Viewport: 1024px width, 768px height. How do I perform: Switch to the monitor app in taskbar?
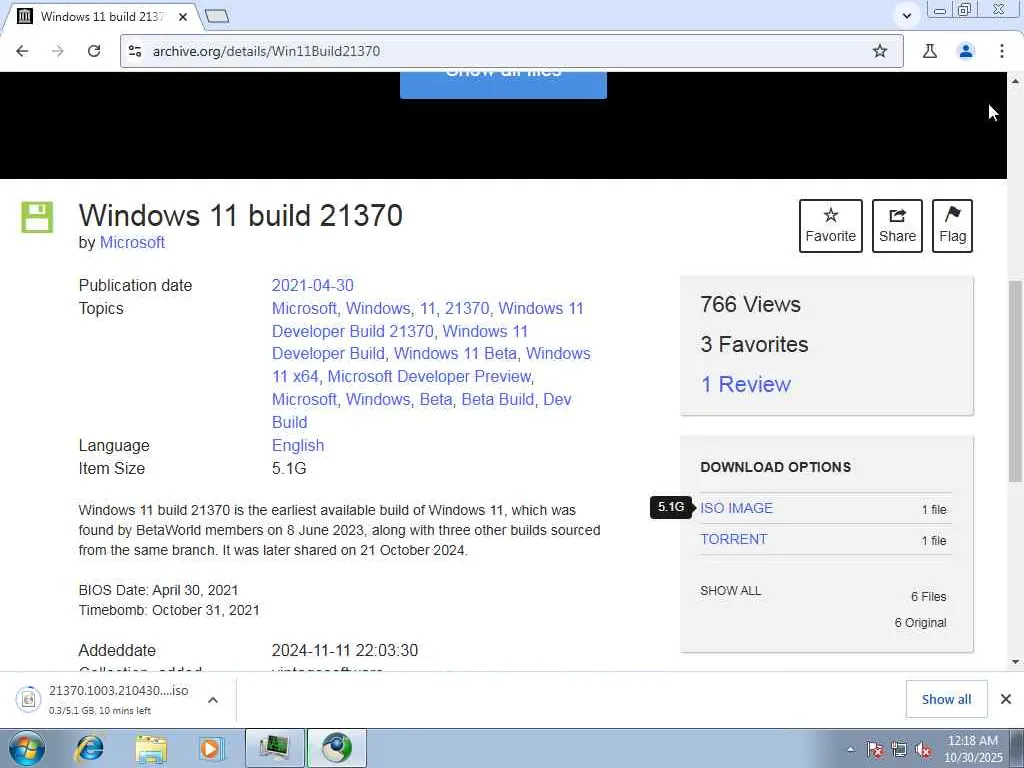[x=274, y=748]
